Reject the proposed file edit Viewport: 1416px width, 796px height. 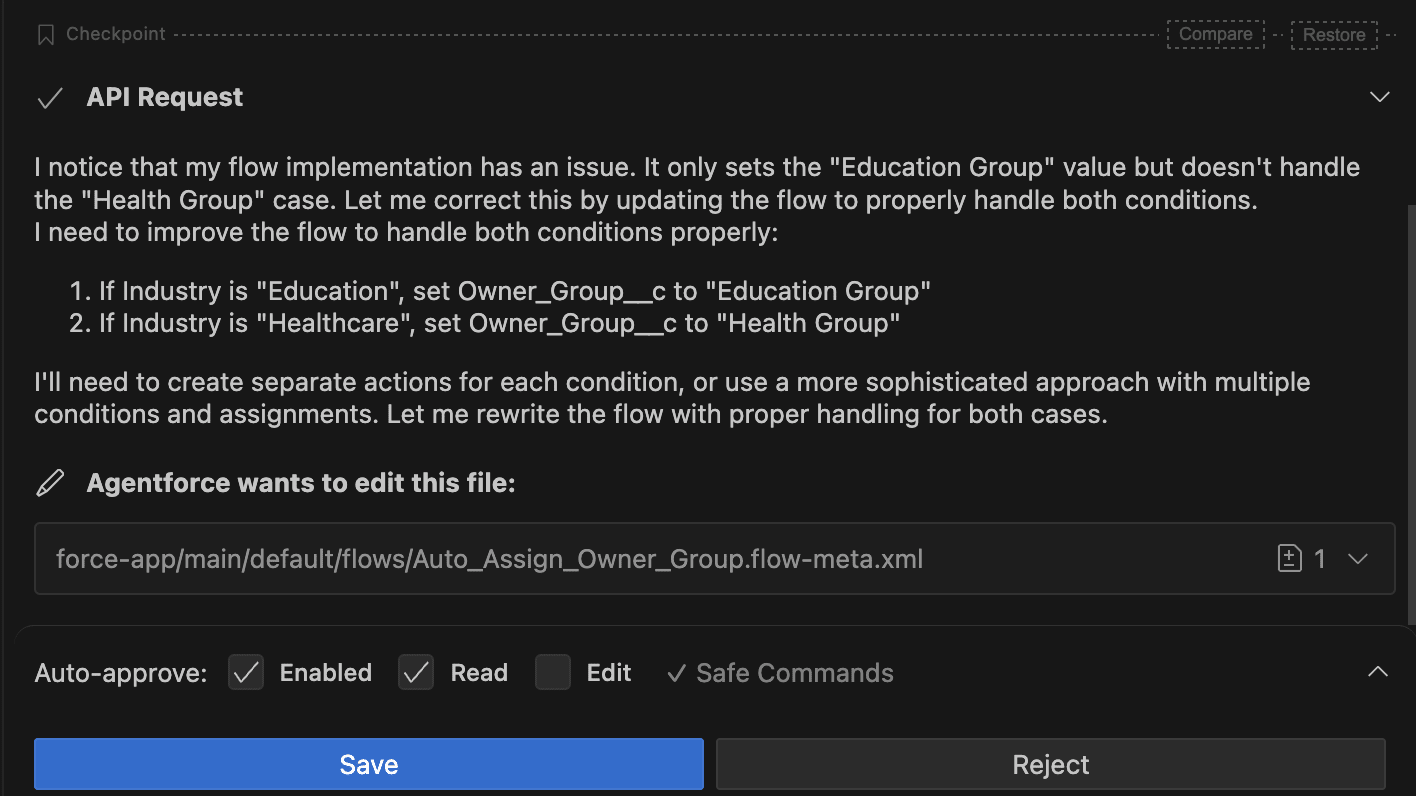tap(1050, 765)
